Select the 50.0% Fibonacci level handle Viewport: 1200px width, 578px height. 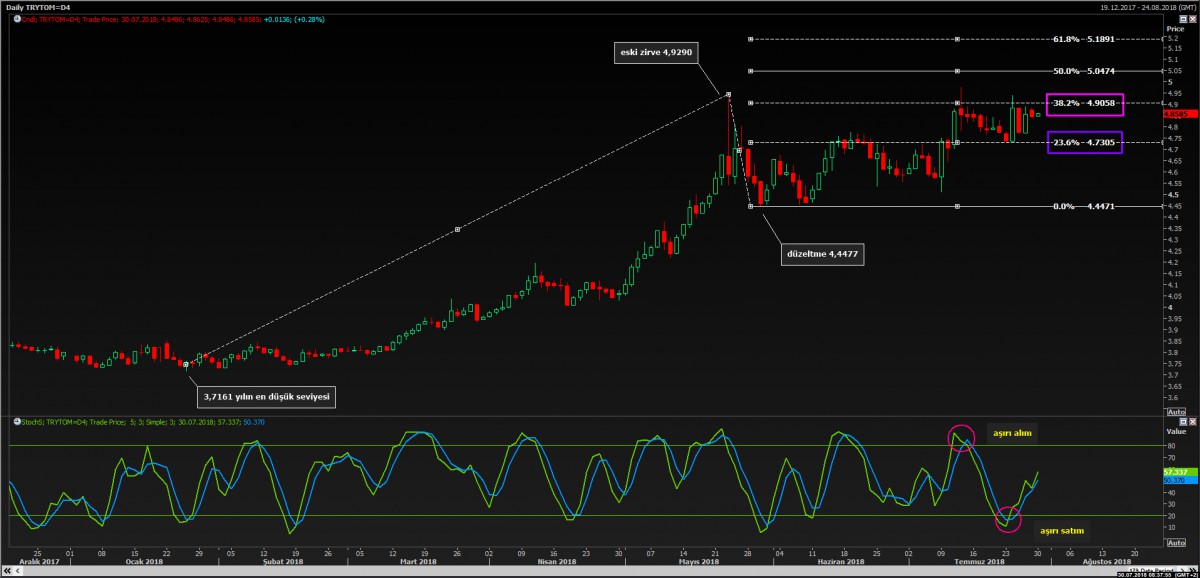(958, 72)
